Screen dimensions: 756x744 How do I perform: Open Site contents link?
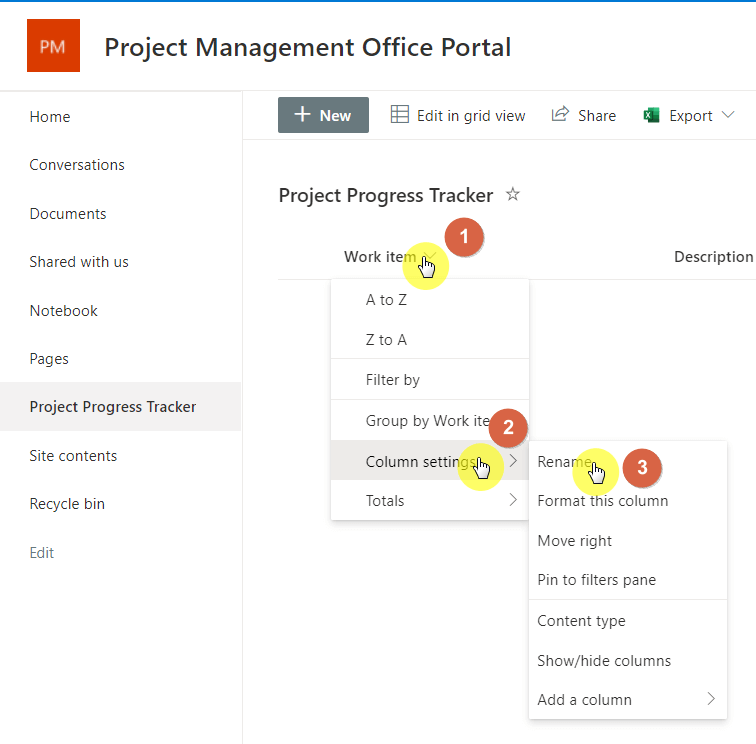[73, 456]
